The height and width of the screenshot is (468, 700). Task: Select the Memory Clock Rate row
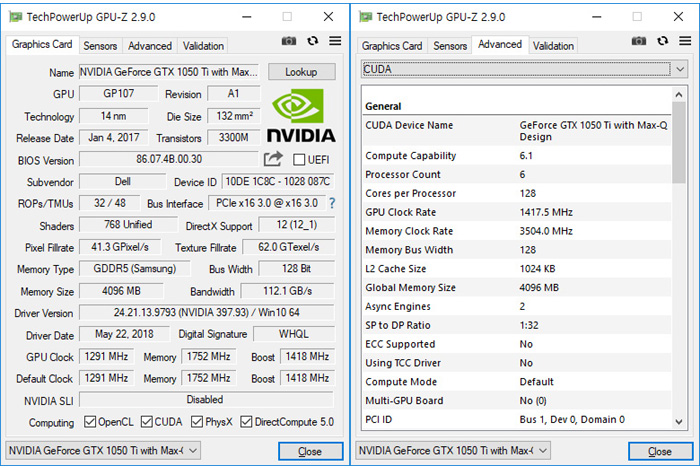[517, 231]
